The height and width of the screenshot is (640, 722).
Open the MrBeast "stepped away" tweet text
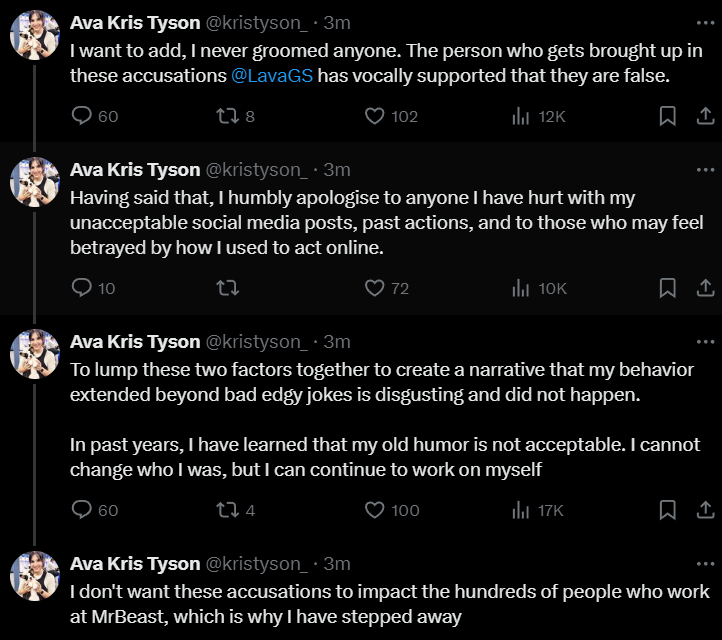point(390,603)
